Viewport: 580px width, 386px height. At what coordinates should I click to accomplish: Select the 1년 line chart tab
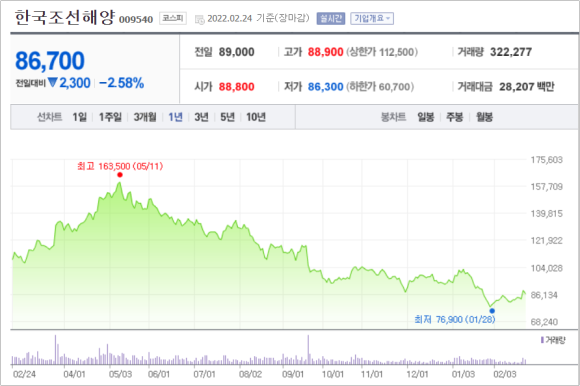point(175,117)
